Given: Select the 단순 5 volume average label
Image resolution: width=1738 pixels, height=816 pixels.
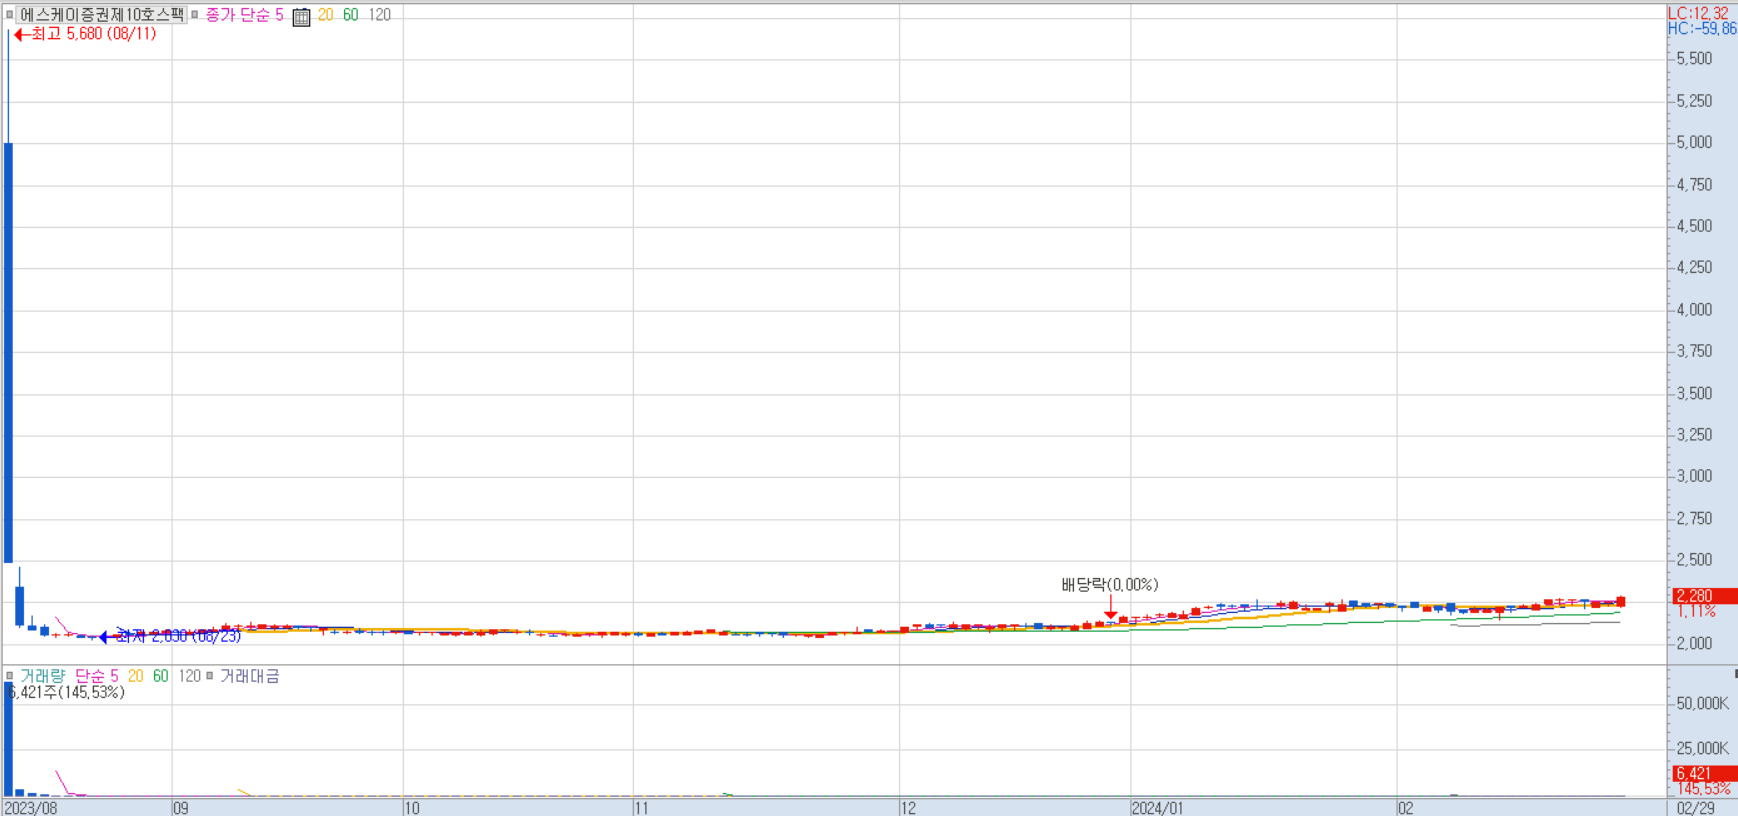Looking at the screenshot, I should click(97, 676).
